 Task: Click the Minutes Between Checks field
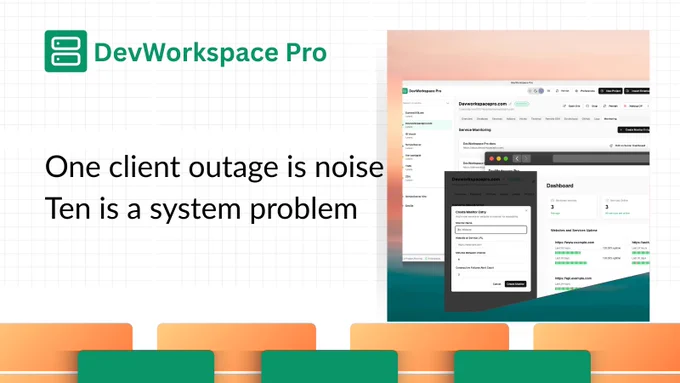[x=491, y=259]
